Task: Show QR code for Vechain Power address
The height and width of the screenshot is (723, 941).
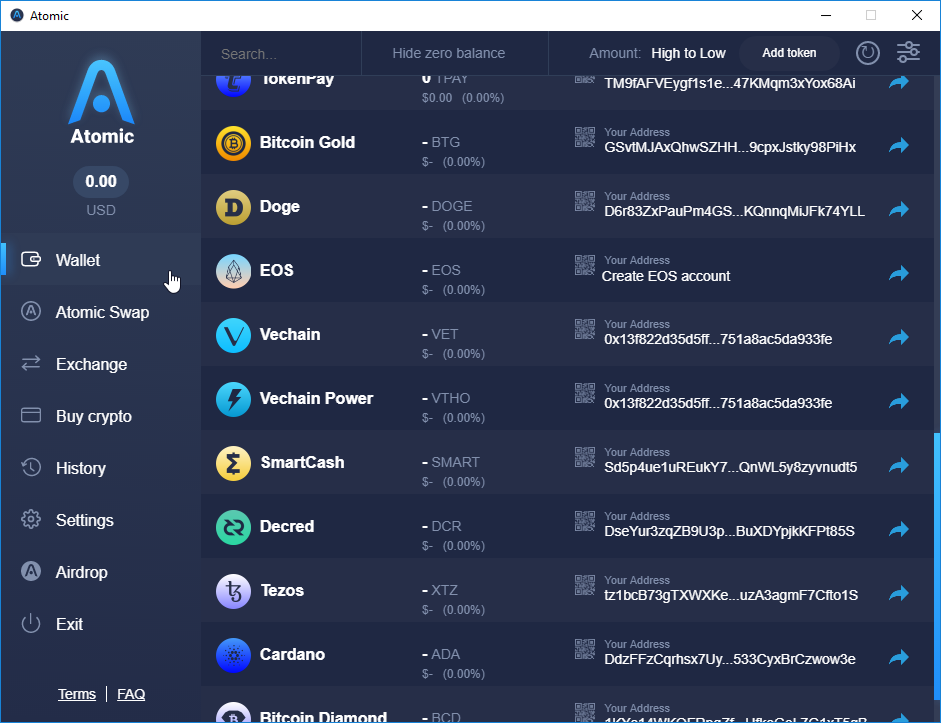Action: coord(585,393)
